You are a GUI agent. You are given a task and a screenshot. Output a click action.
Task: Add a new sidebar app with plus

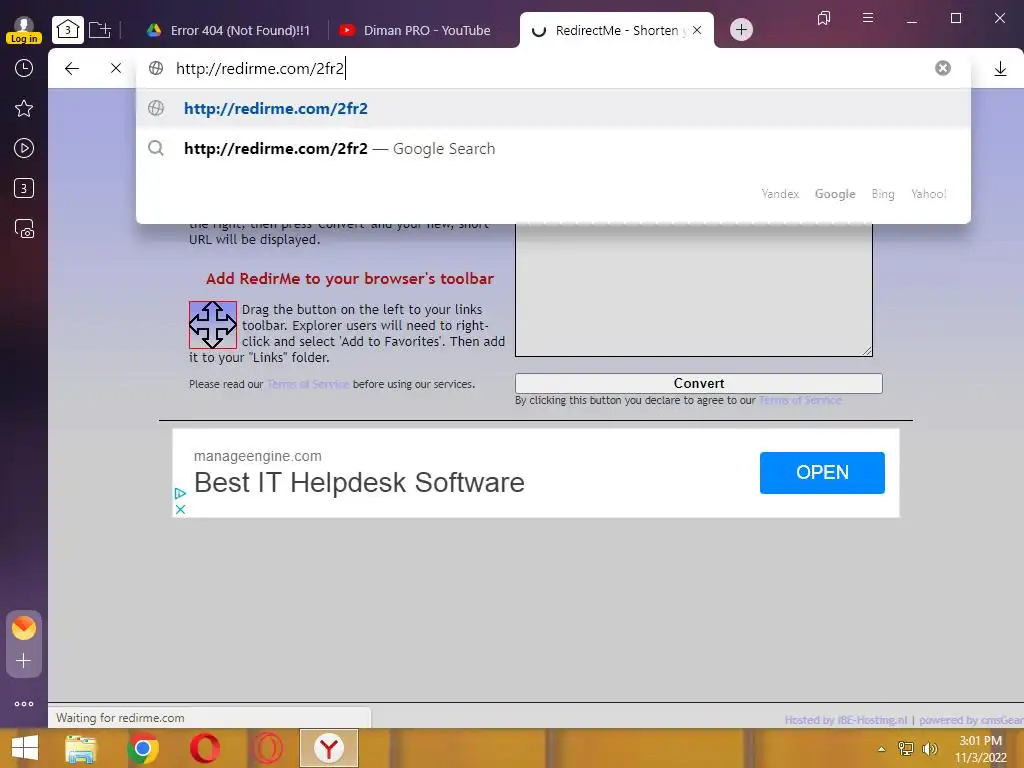coord(24,661)
